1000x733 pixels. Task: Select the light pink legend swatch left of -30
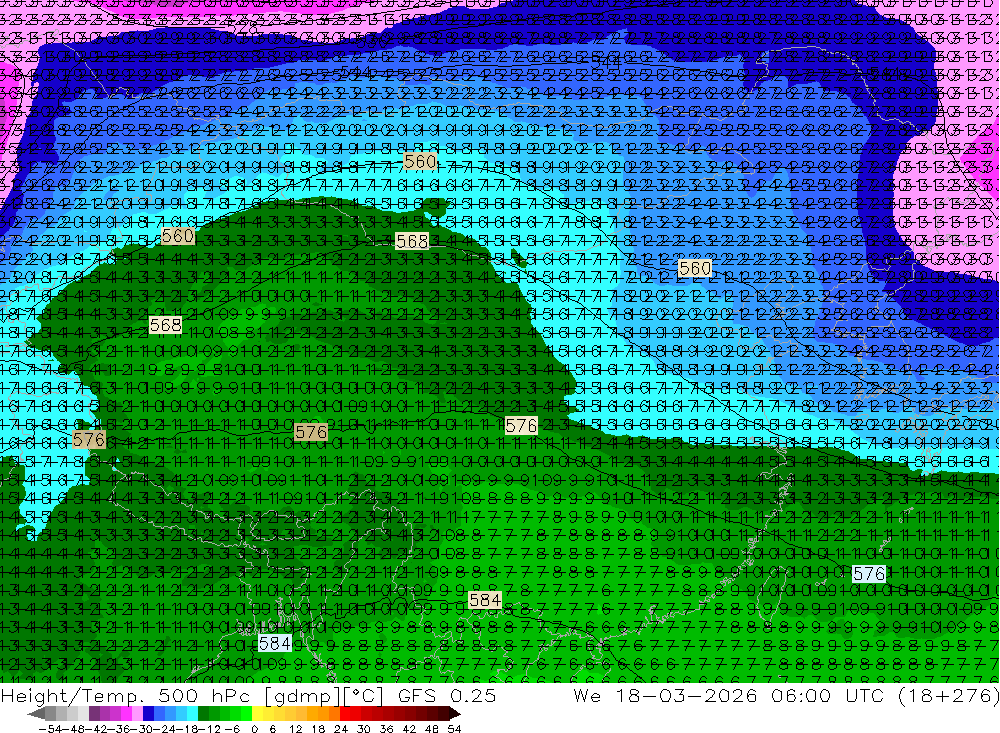[137, 714]
